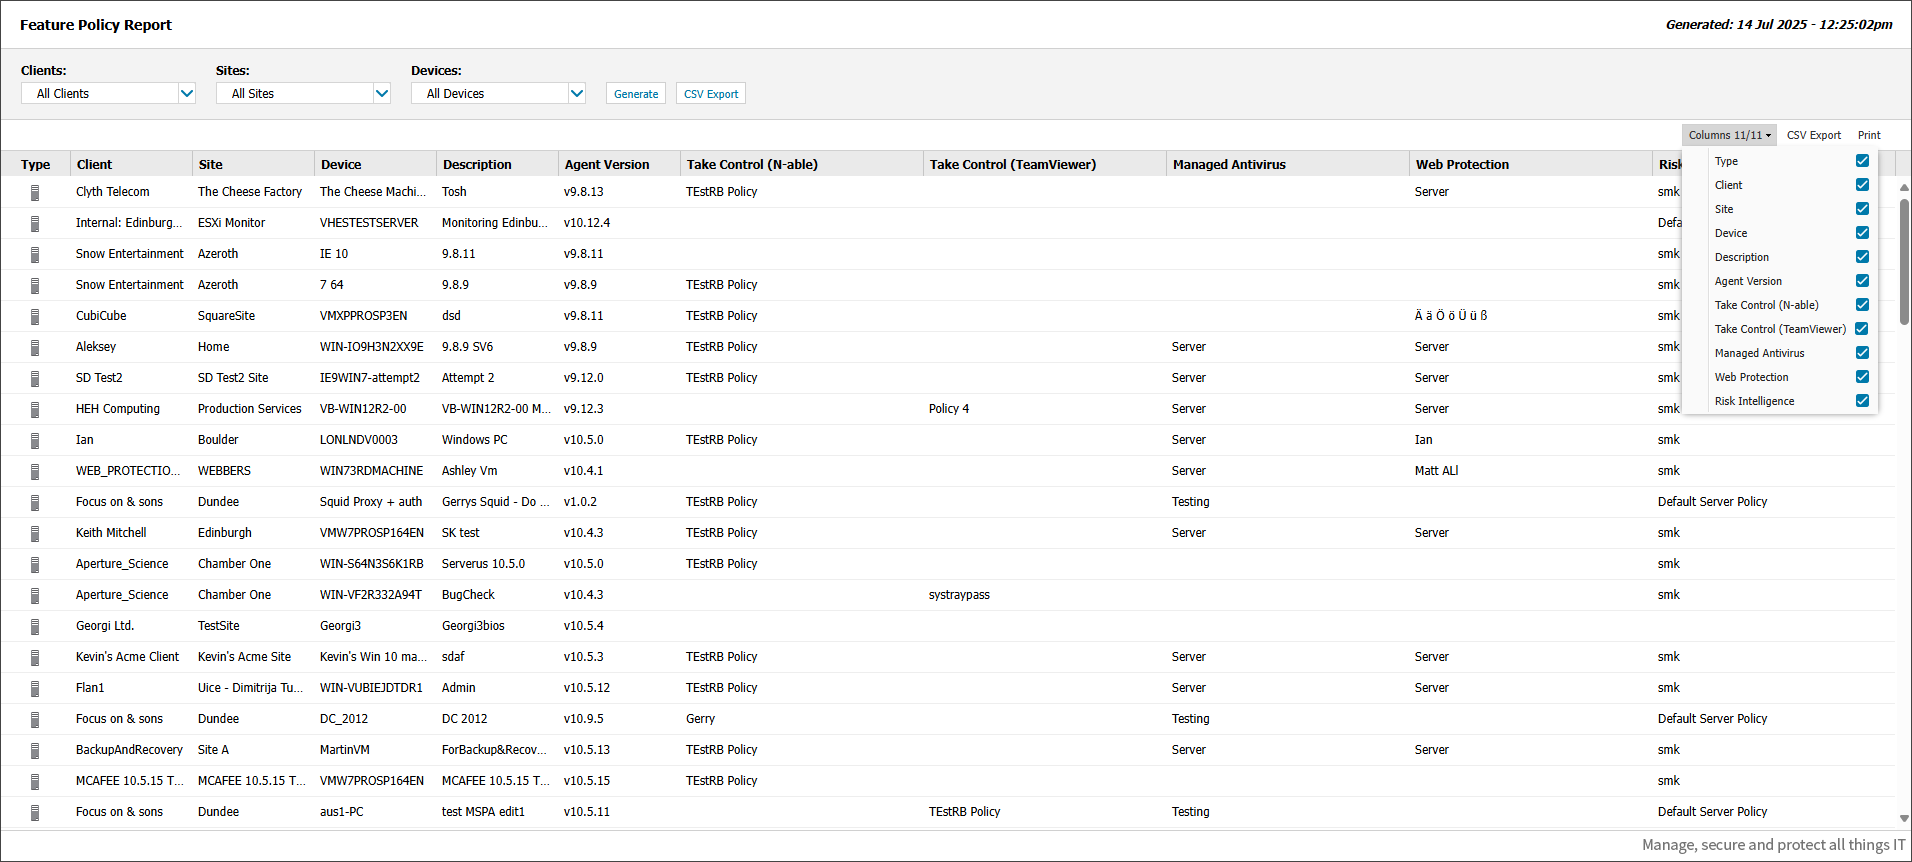
Task: Click CSV Export link next to Print
Action: [x=1814, y=135]
